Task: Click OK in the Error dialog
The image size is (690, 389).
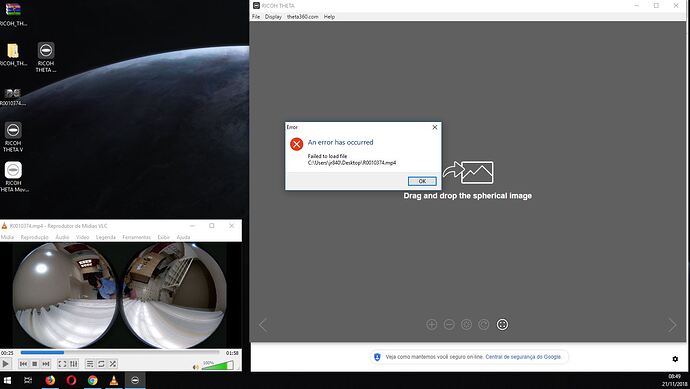Action: coord(422,181)
